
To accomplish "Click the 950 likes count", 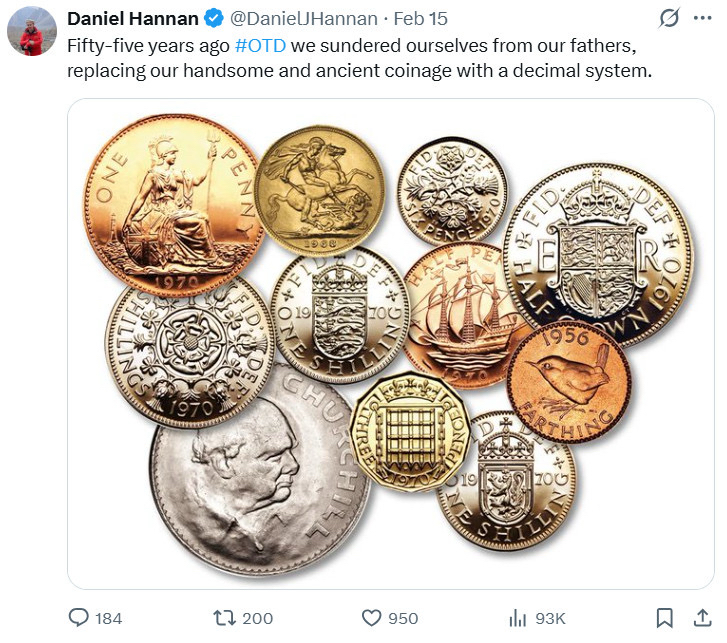I will click(403, 618).
